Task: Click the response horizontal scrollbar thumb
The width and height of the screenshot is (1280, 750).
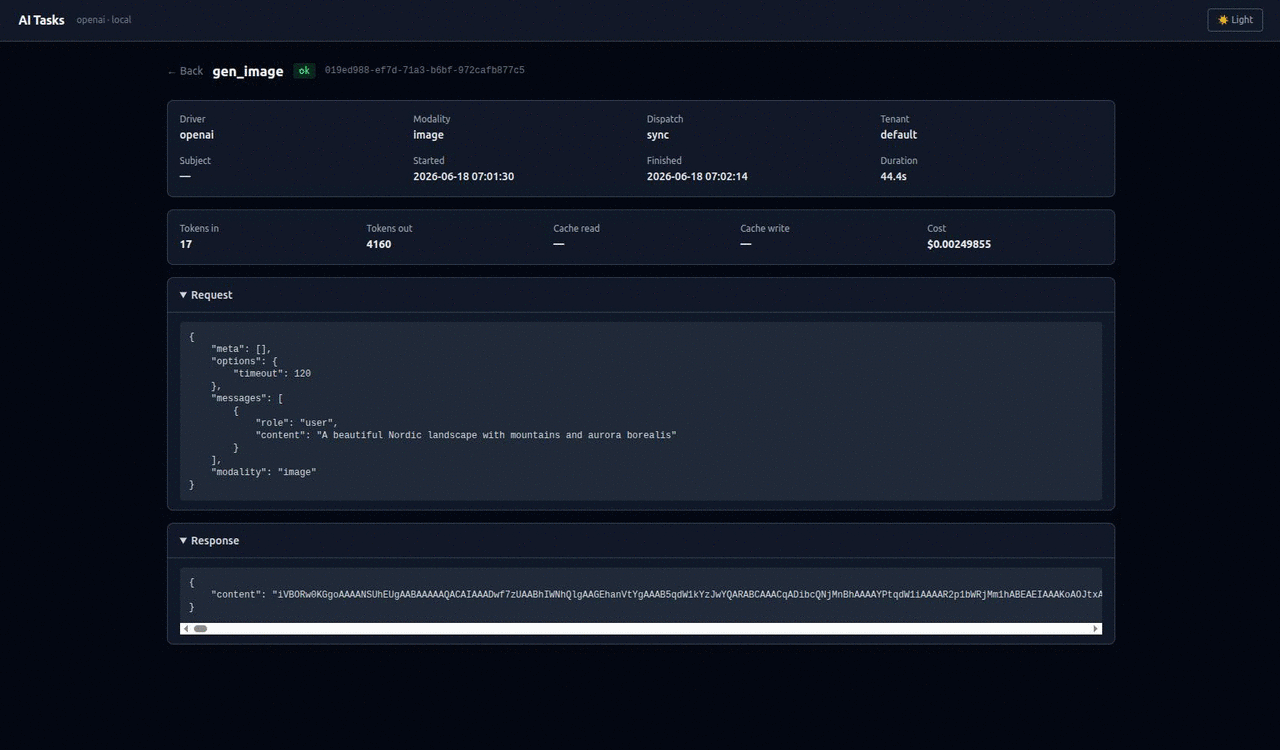Action: (200, 629)
